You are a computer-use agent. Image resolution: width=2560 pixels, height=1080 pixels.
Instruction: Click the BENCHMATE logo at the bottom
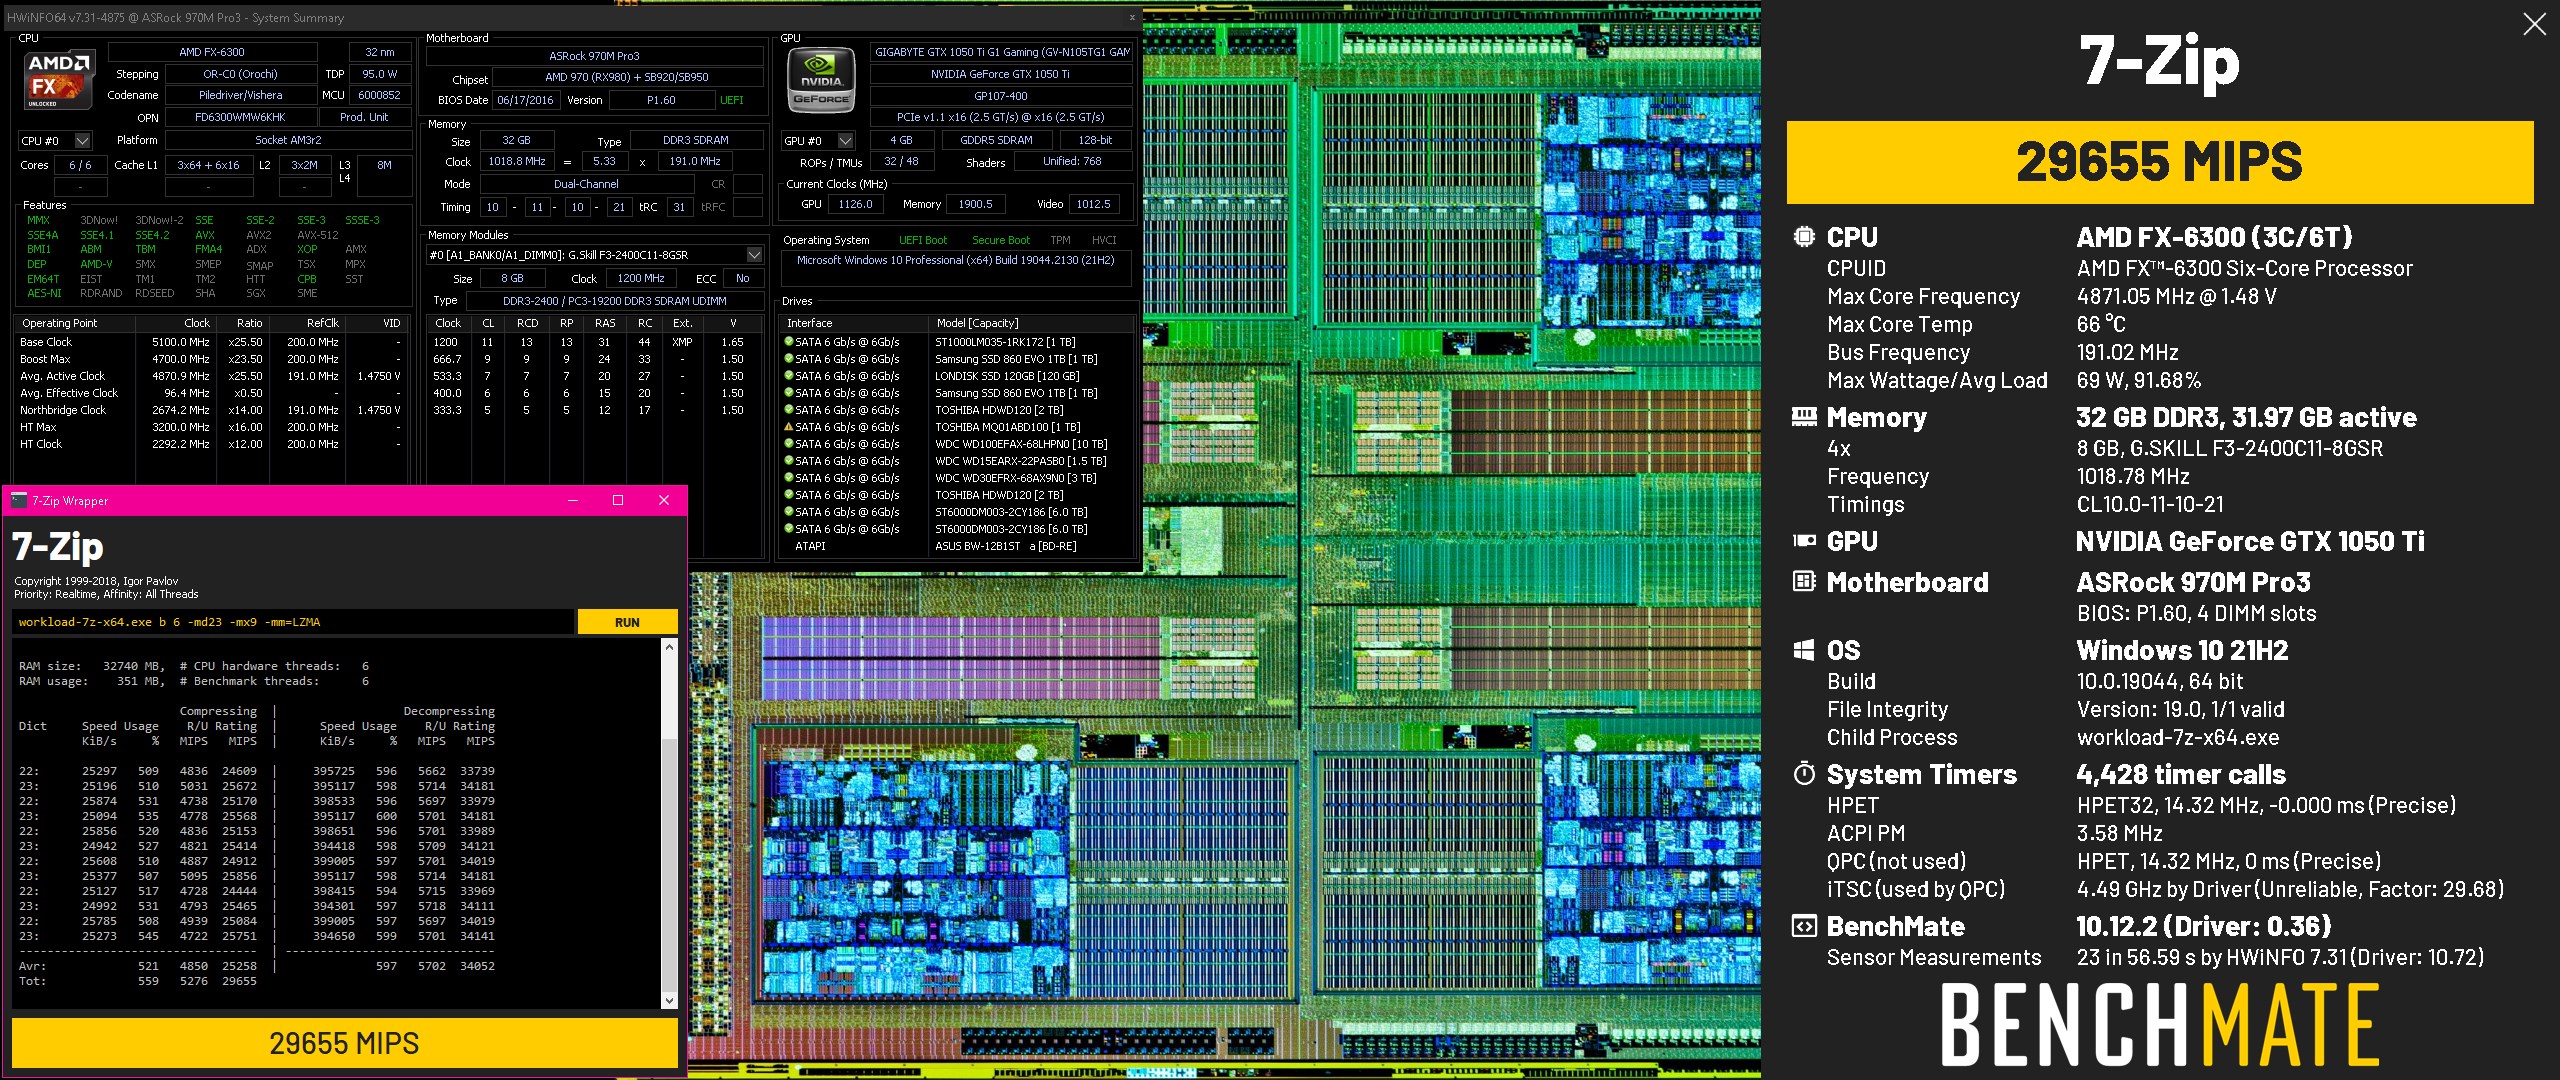click(x=2160, y=1025)
